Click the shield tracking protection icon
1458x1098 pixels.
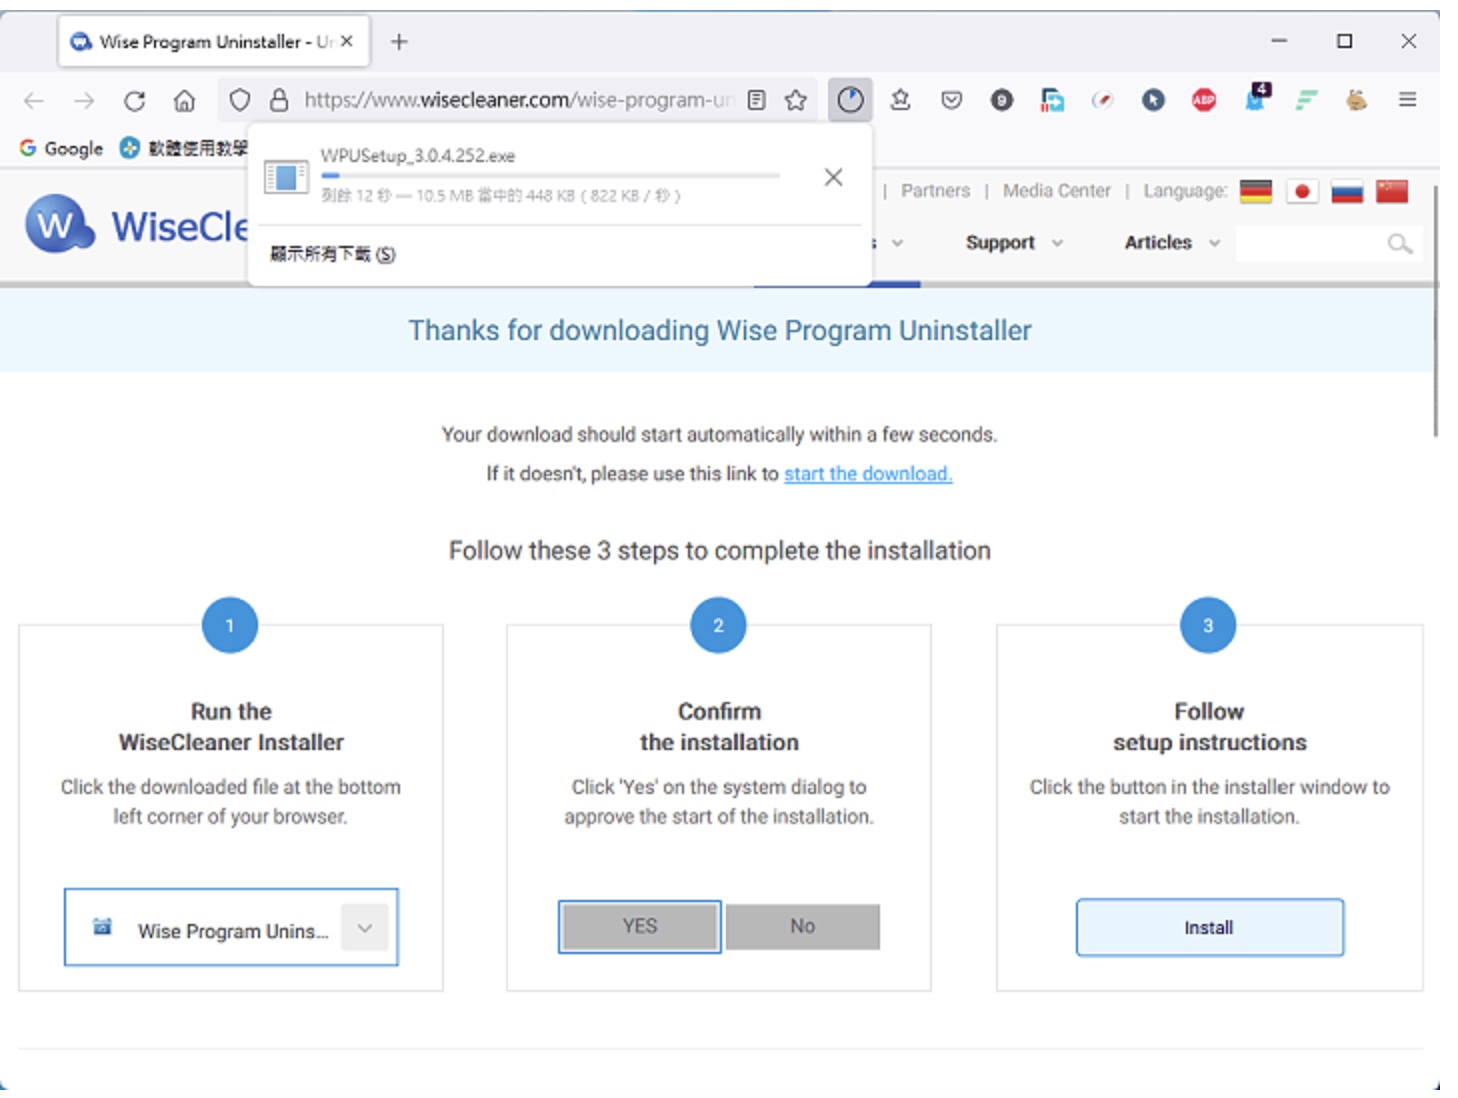click(x=240, y=100)
